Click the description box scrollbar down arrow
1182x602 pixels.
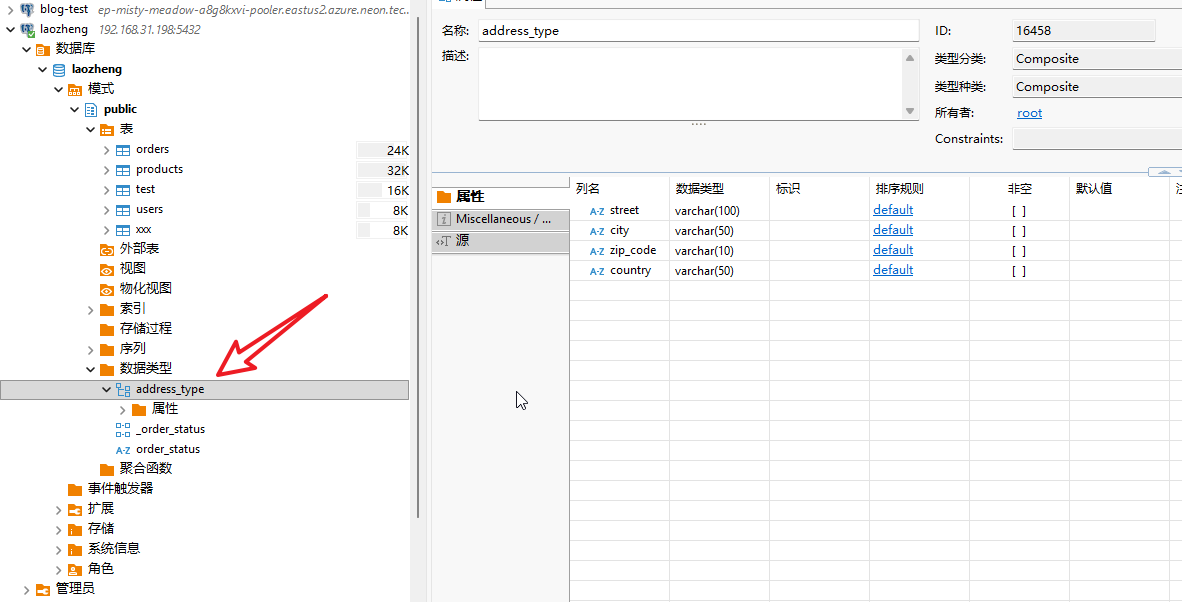coord(910,111)
